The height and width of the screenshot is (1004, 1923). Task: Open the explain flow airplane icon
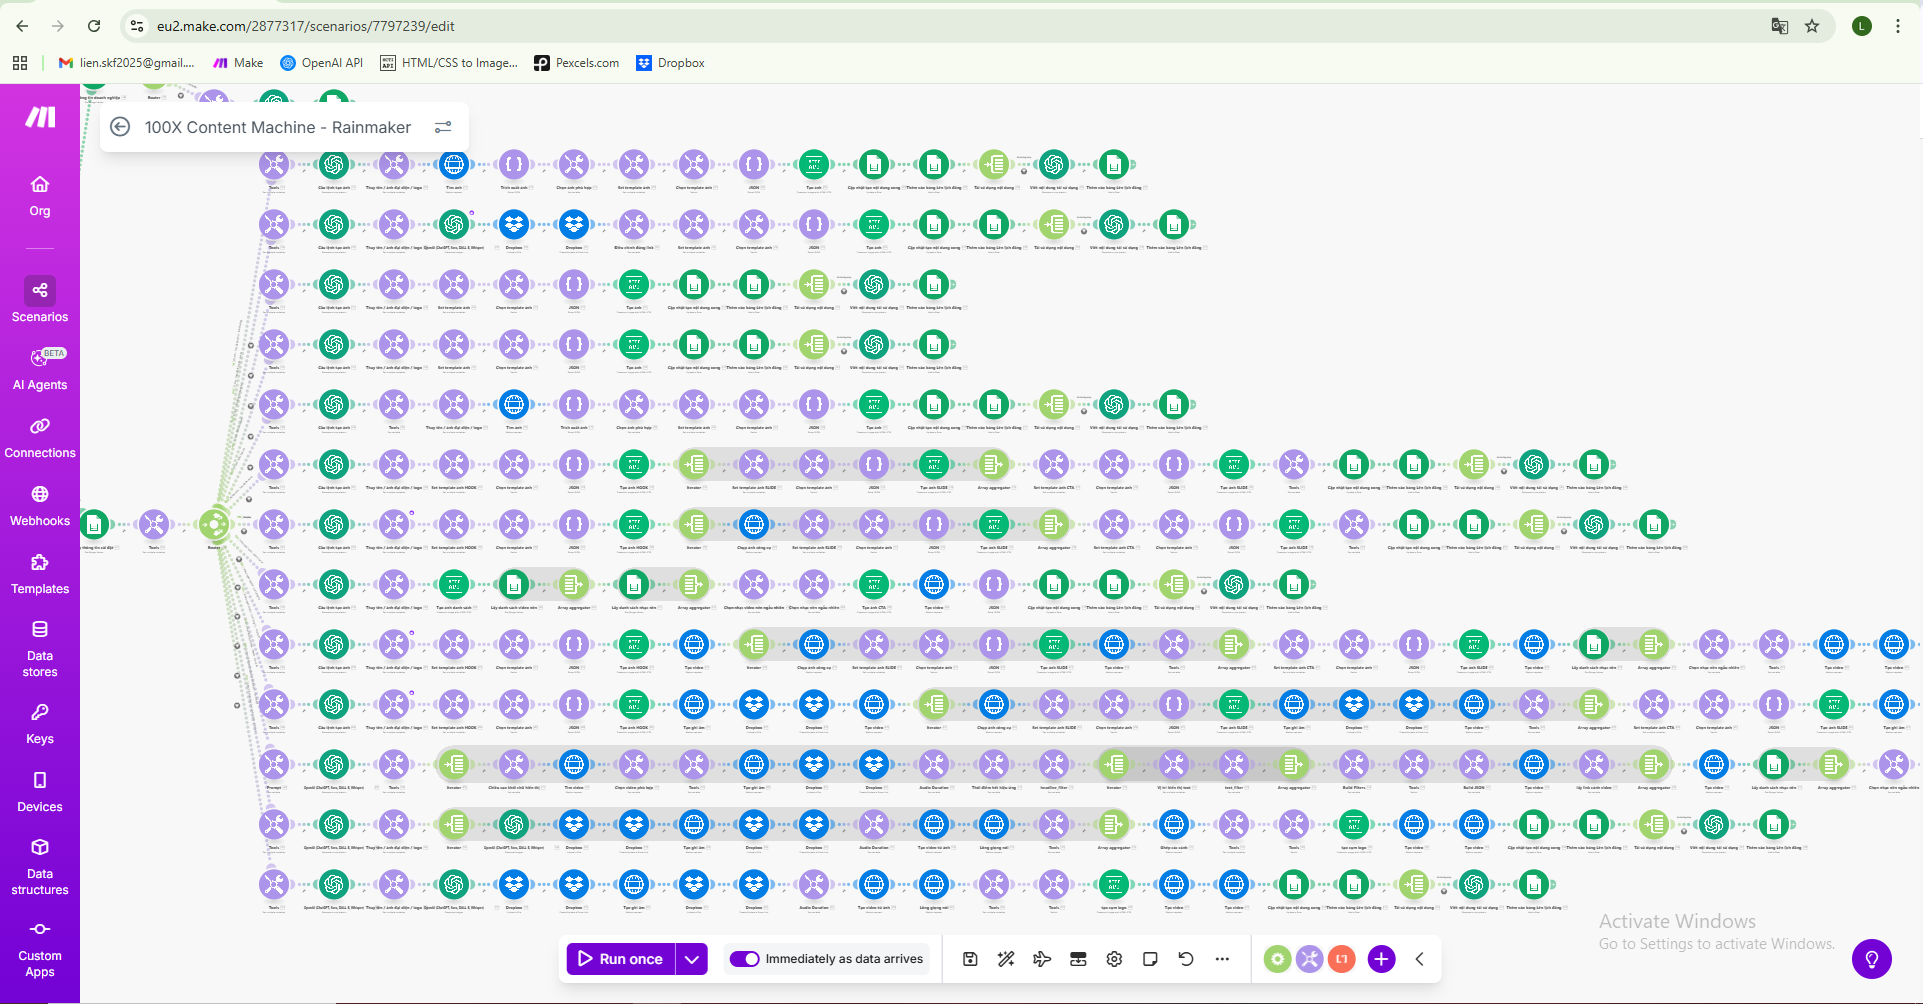point(1042,959)
